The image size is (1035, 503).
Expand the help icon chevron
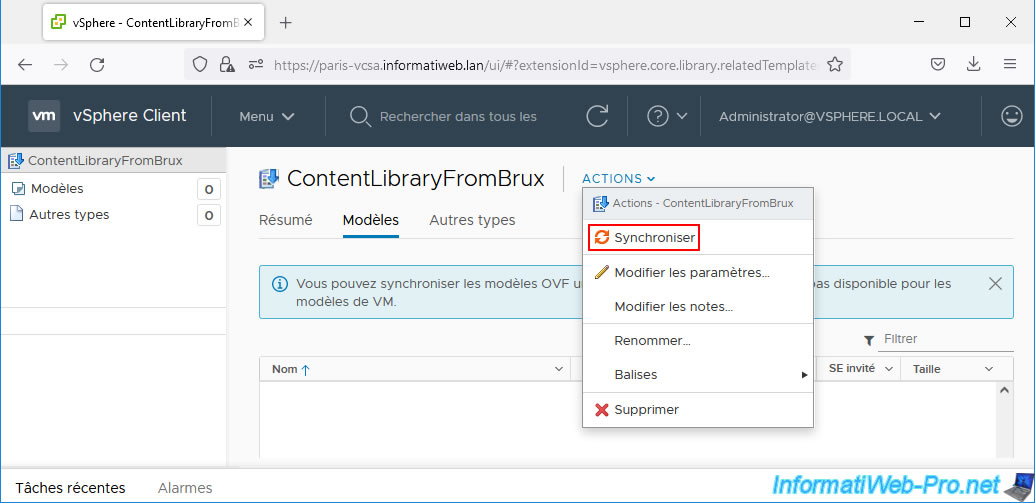[x=683, y=116]
